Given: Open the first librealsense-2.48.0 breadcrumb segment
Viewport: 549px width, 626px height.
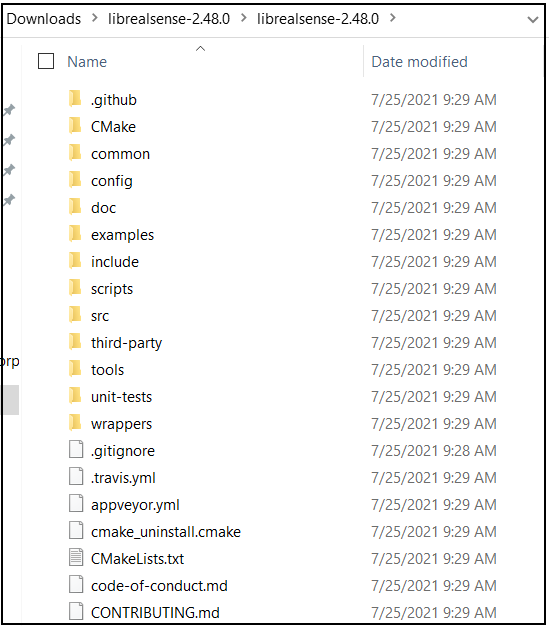Looking at the screenshot, I should coord(169,19).
